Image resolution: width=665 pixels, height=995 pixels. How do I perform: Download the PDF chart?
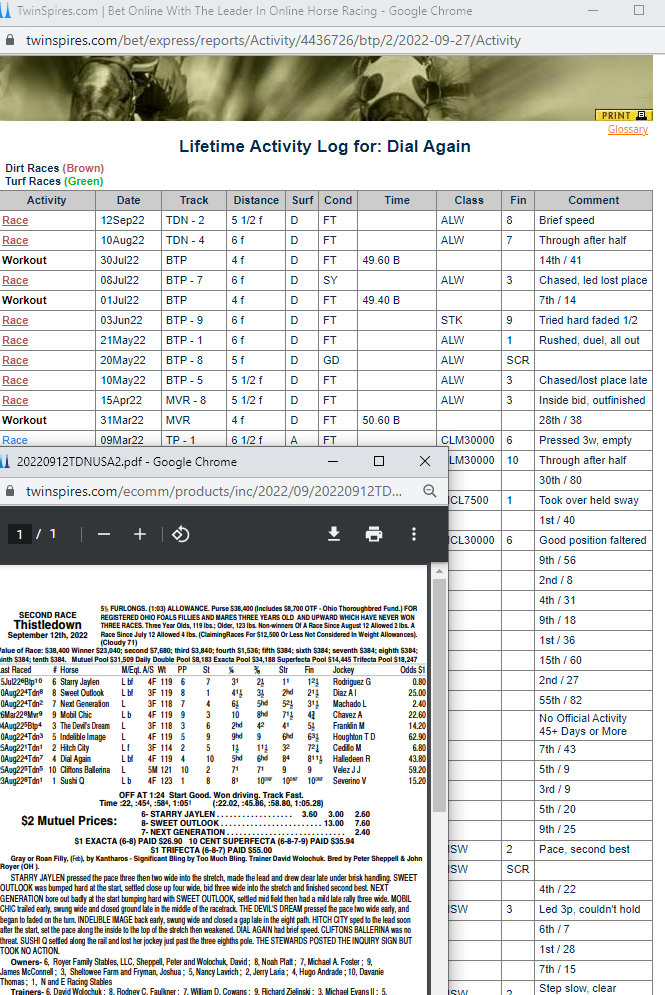point(334,534)
